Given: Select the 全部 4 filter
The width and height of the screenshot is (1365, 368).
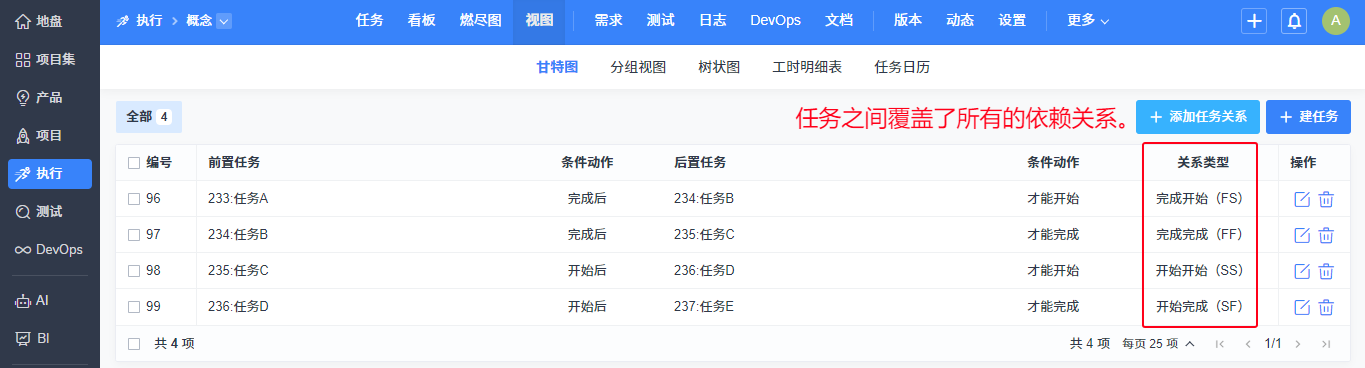Looking at the screenshot, I should (149, 117).
